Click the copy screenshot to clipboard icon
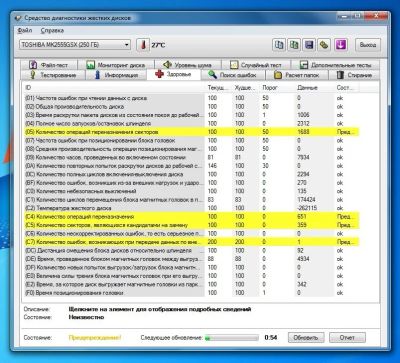The height and width of the screenshot is (363, 400). coord(294,45)
